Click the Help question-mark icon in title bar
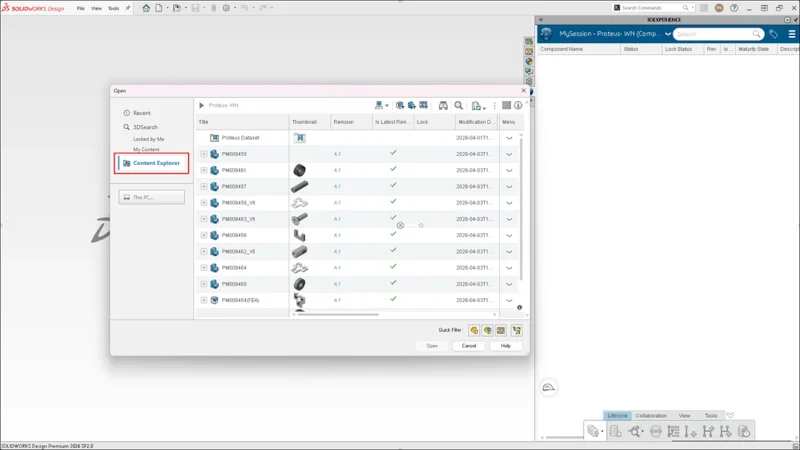Screen dimensions: 800x450 tap(734, 8)
